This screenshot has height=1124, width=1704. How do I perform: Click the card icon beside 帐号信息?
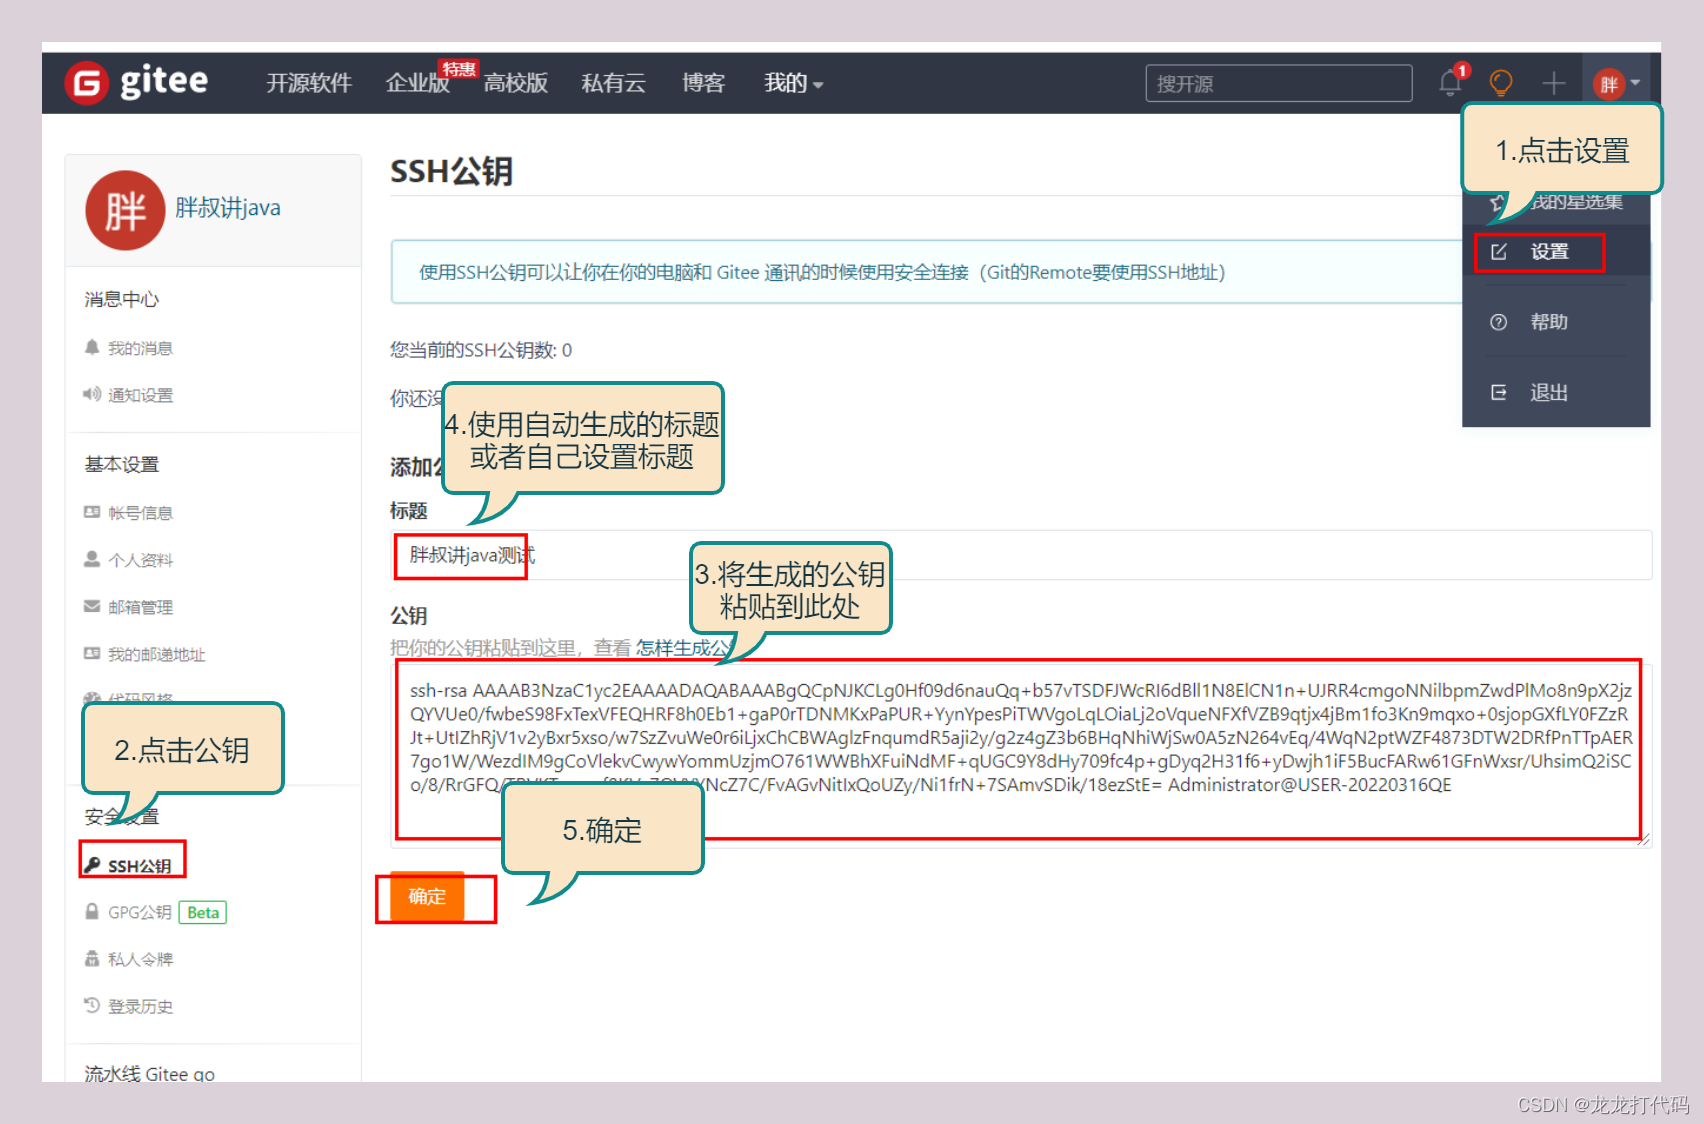tap(92, 512)
